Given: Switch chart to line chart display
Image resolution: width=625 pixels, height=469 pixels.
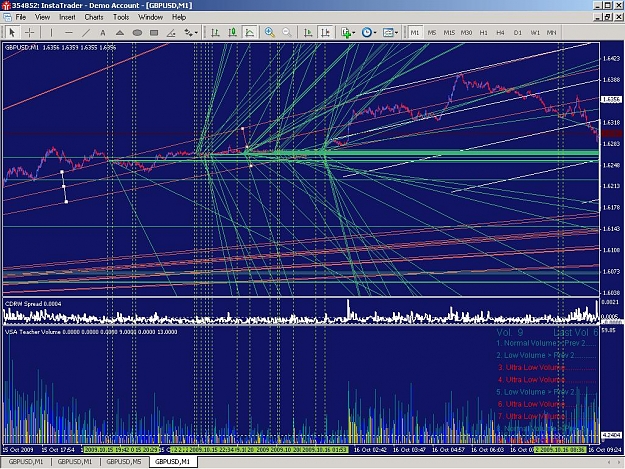Looking at the screenshot, I should [x=250, y=33].
